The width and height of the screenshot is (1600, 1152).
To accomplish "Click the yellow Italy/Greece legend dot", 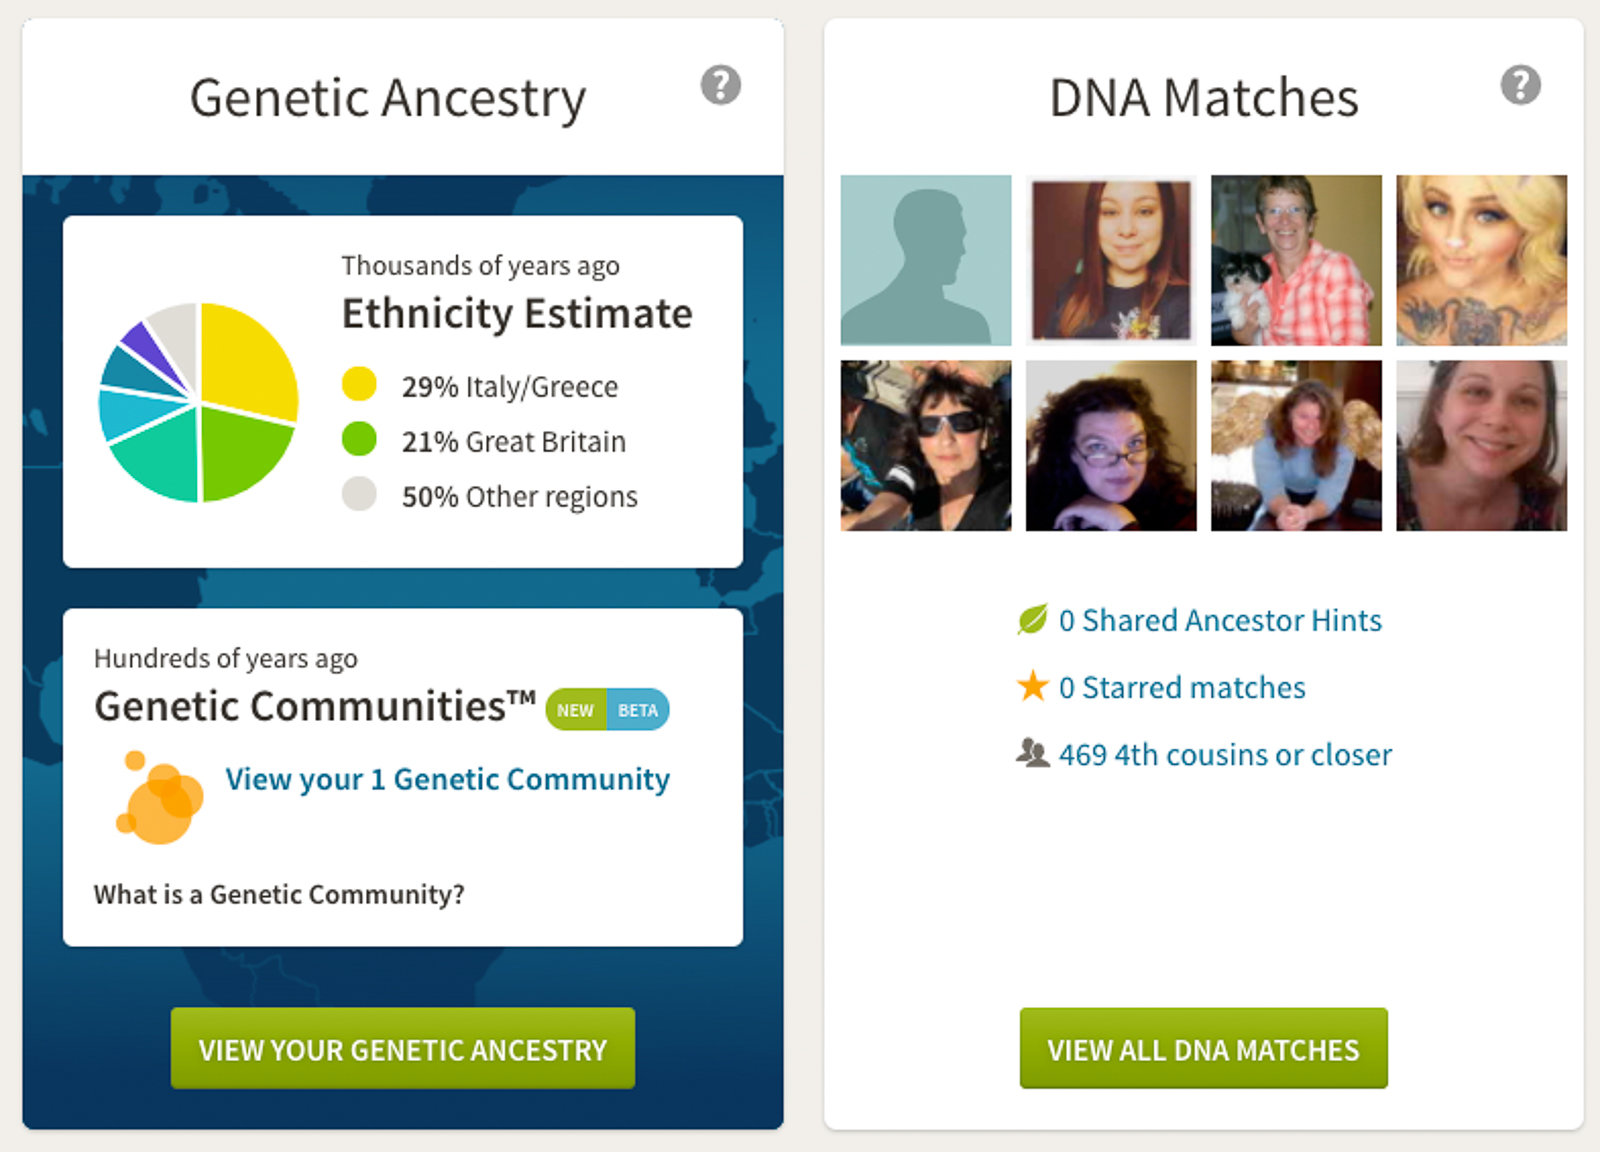I will [359, 384].
